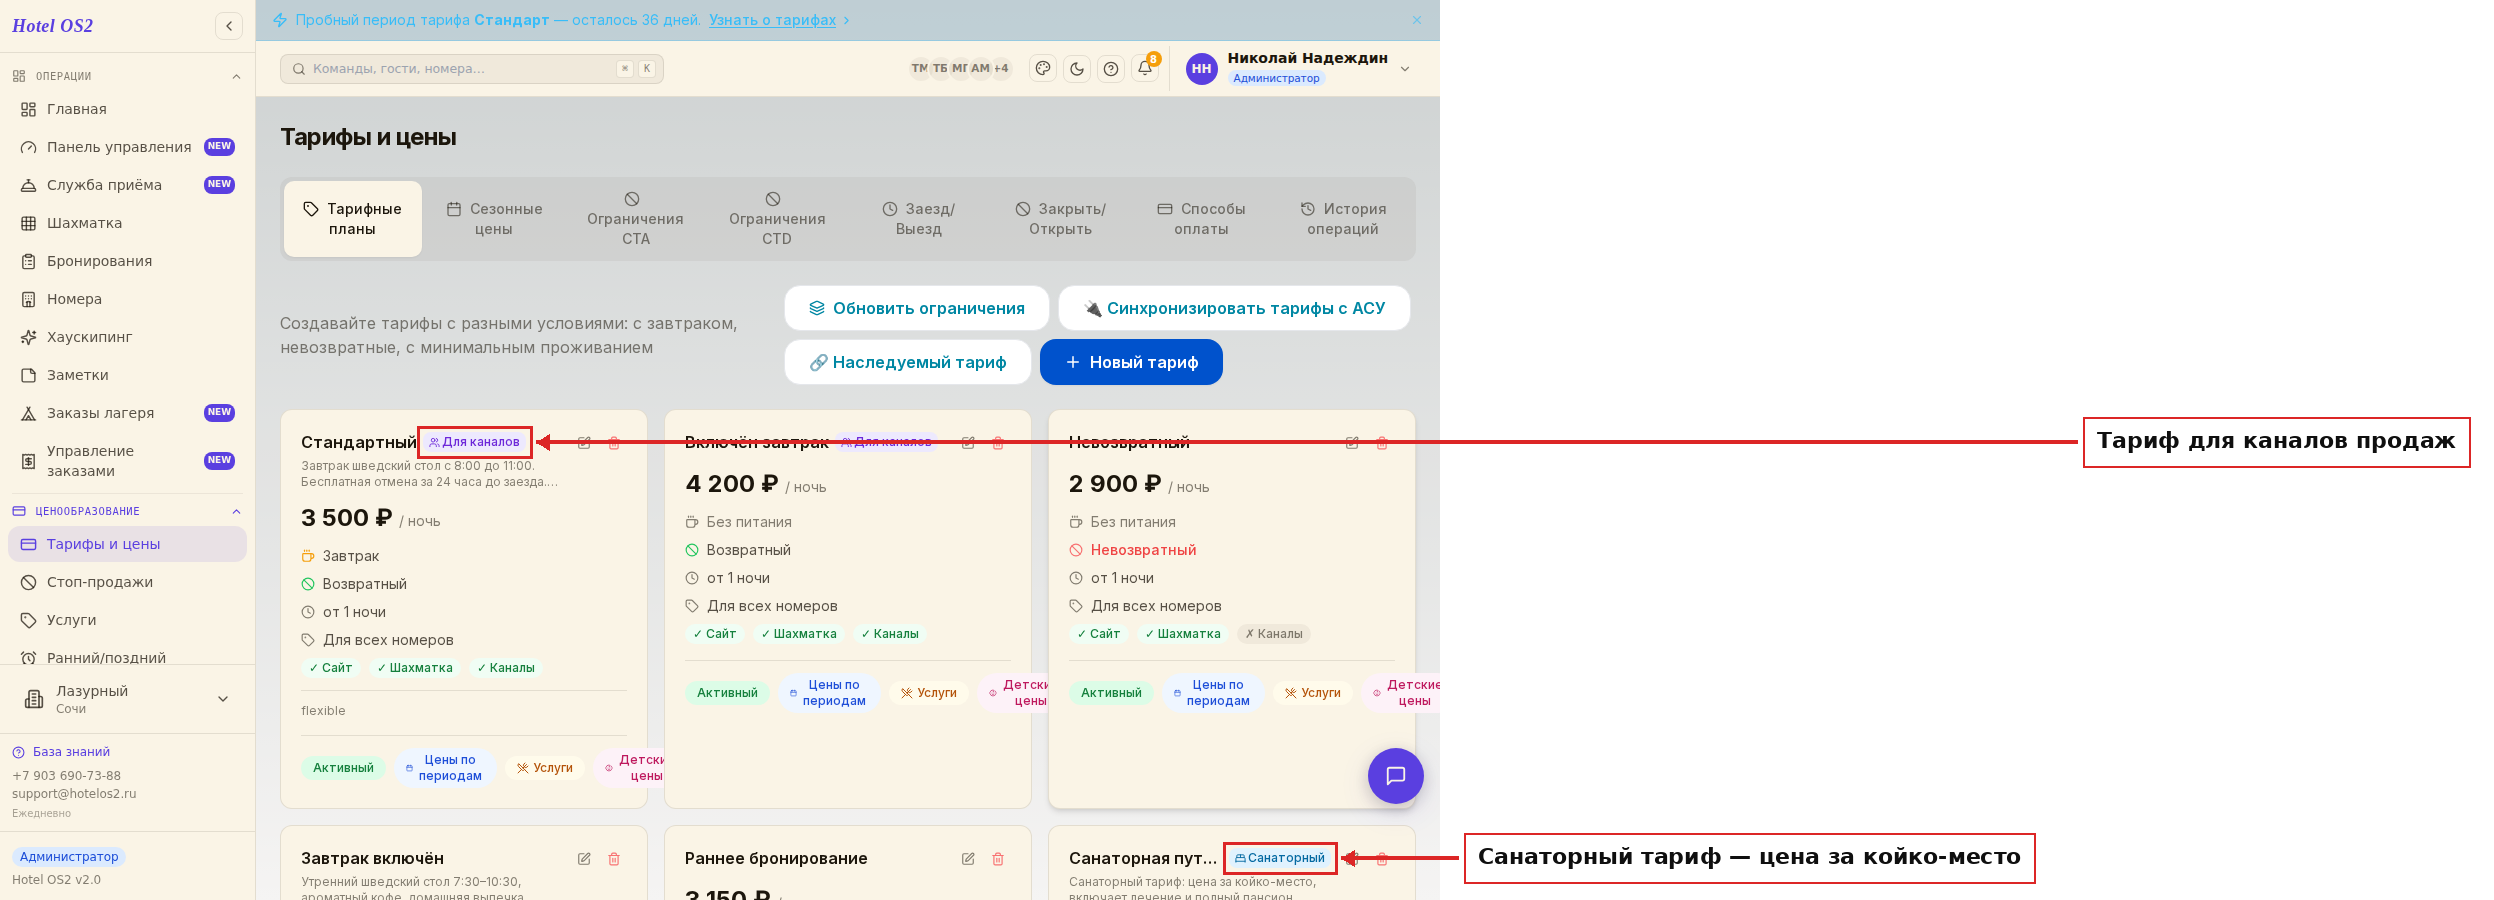Image resolution: width=2494 pixels, height=900 pixels.
Task: Edit the Раннее бронирование tariff
Action: tap(968, 858)
